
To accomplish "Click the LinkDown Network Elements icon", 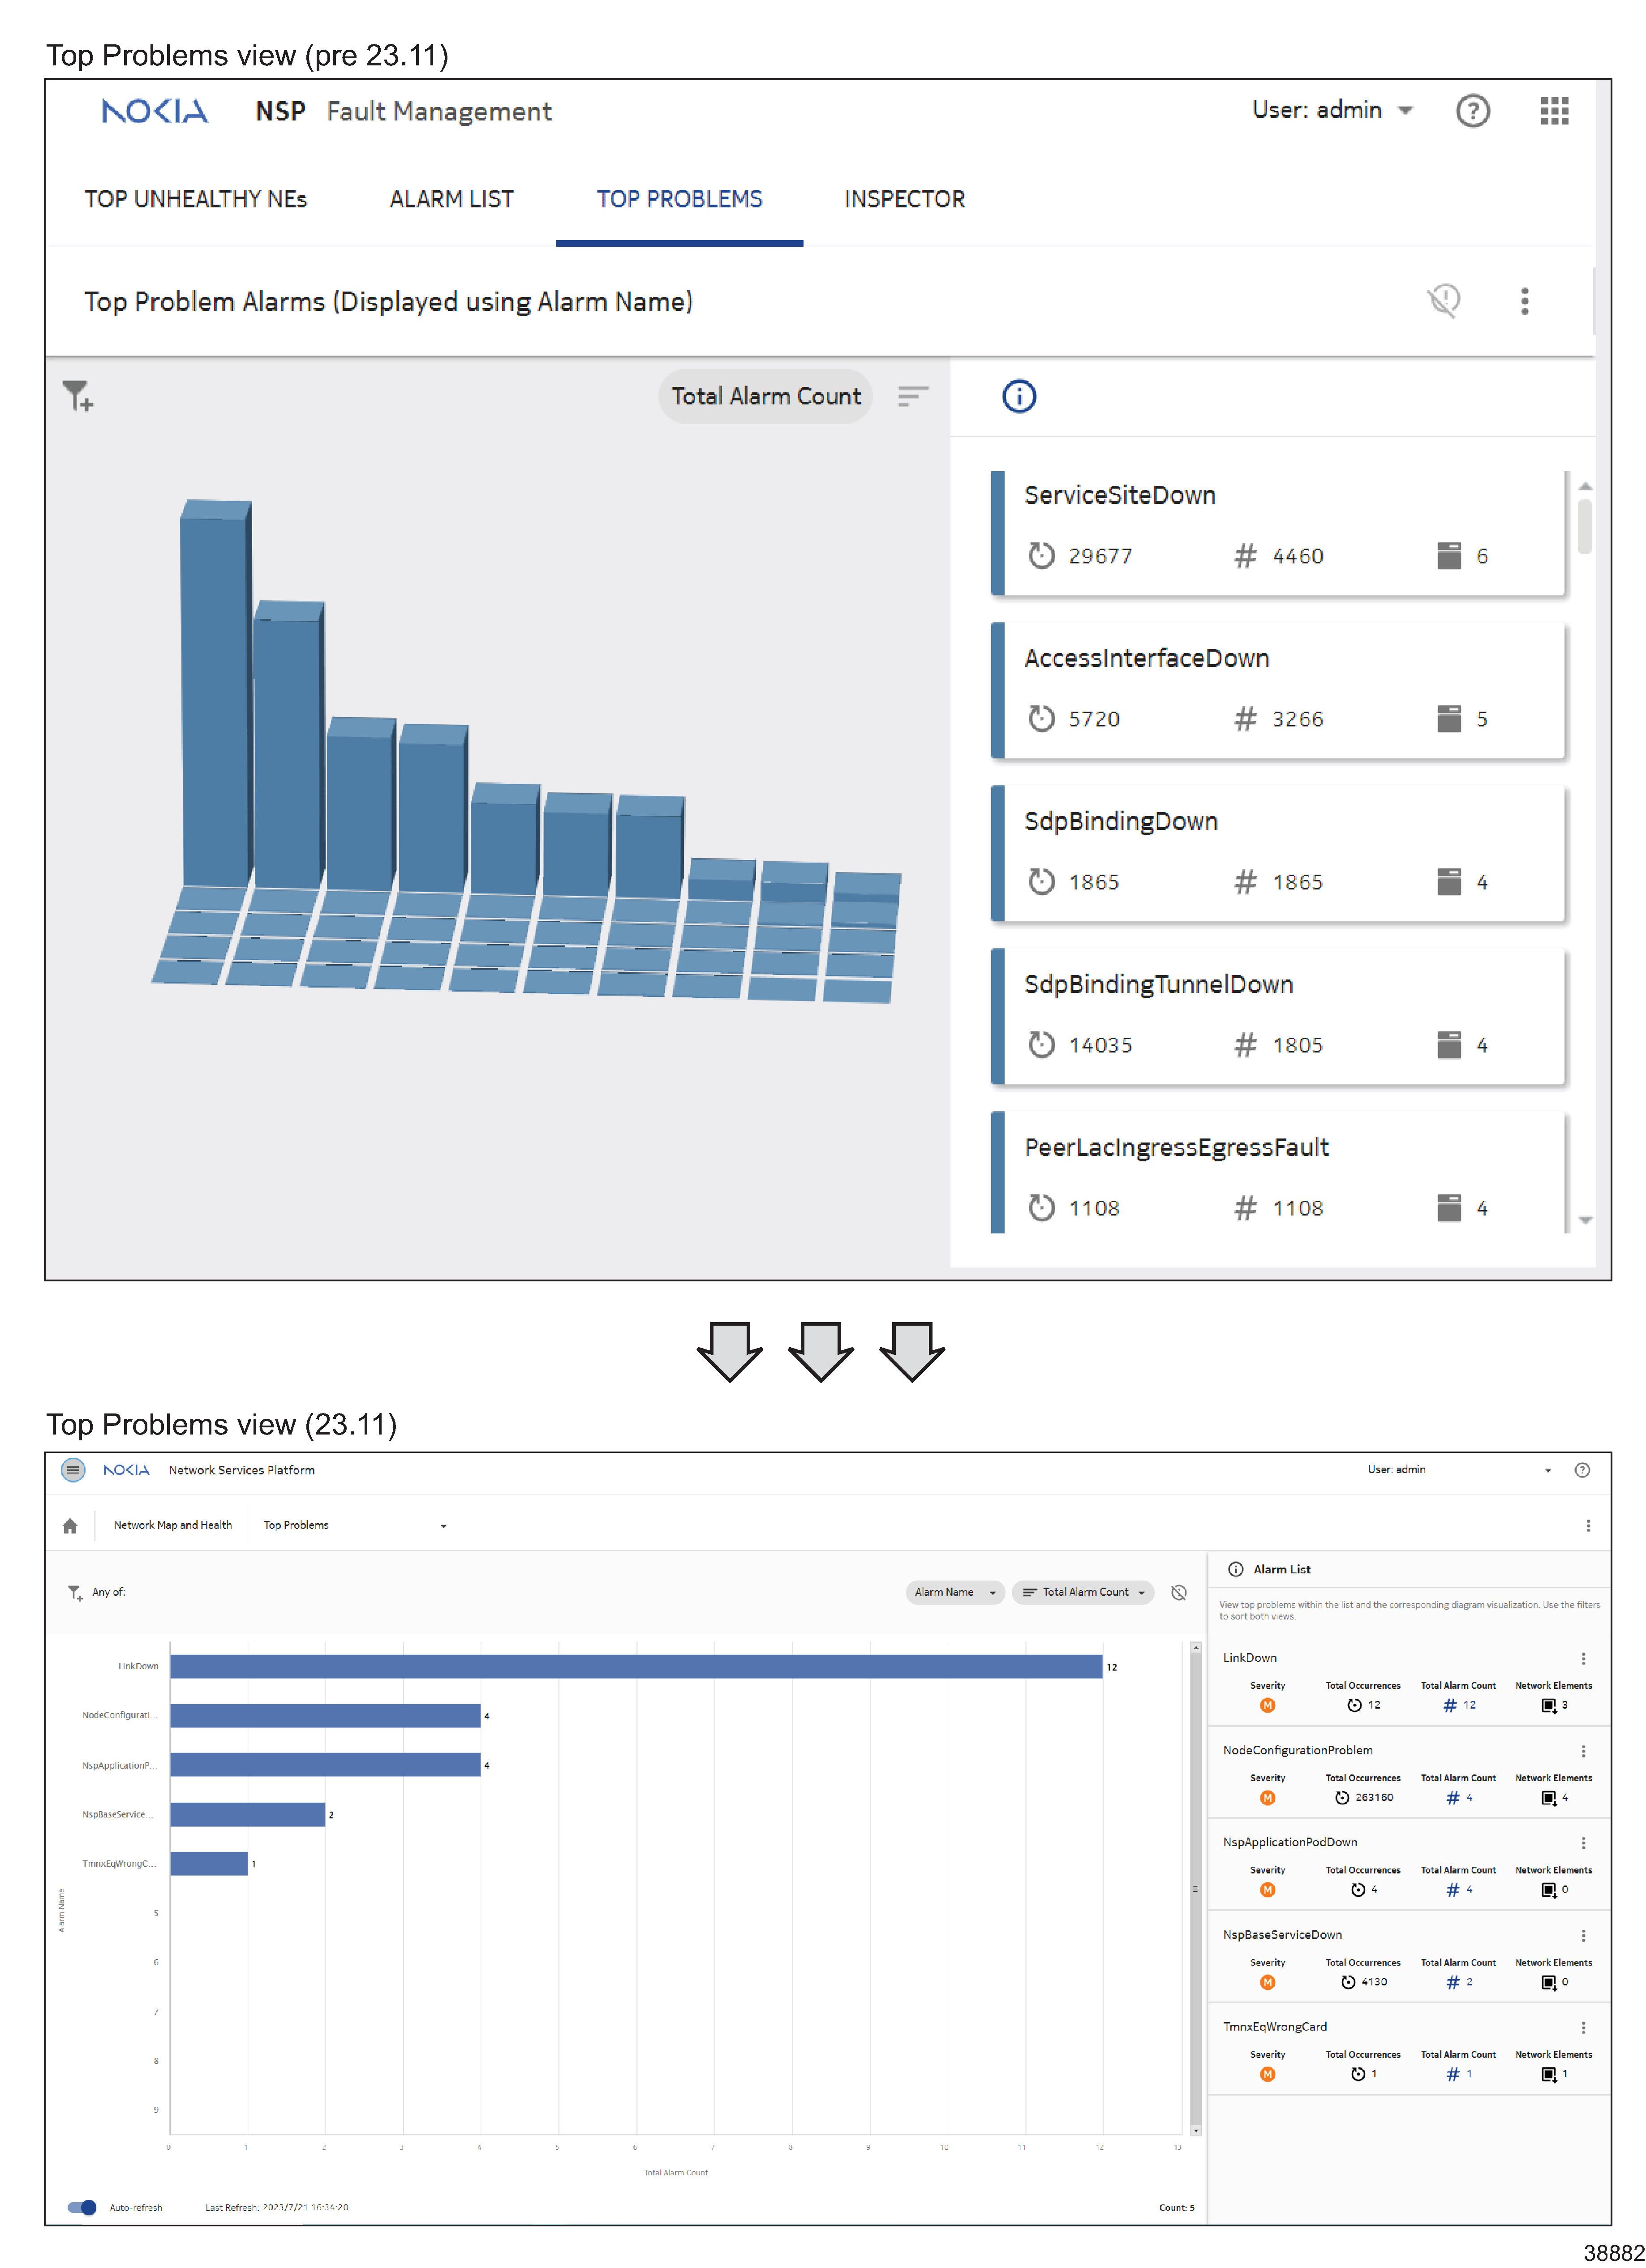I will coord(1549,1706).
